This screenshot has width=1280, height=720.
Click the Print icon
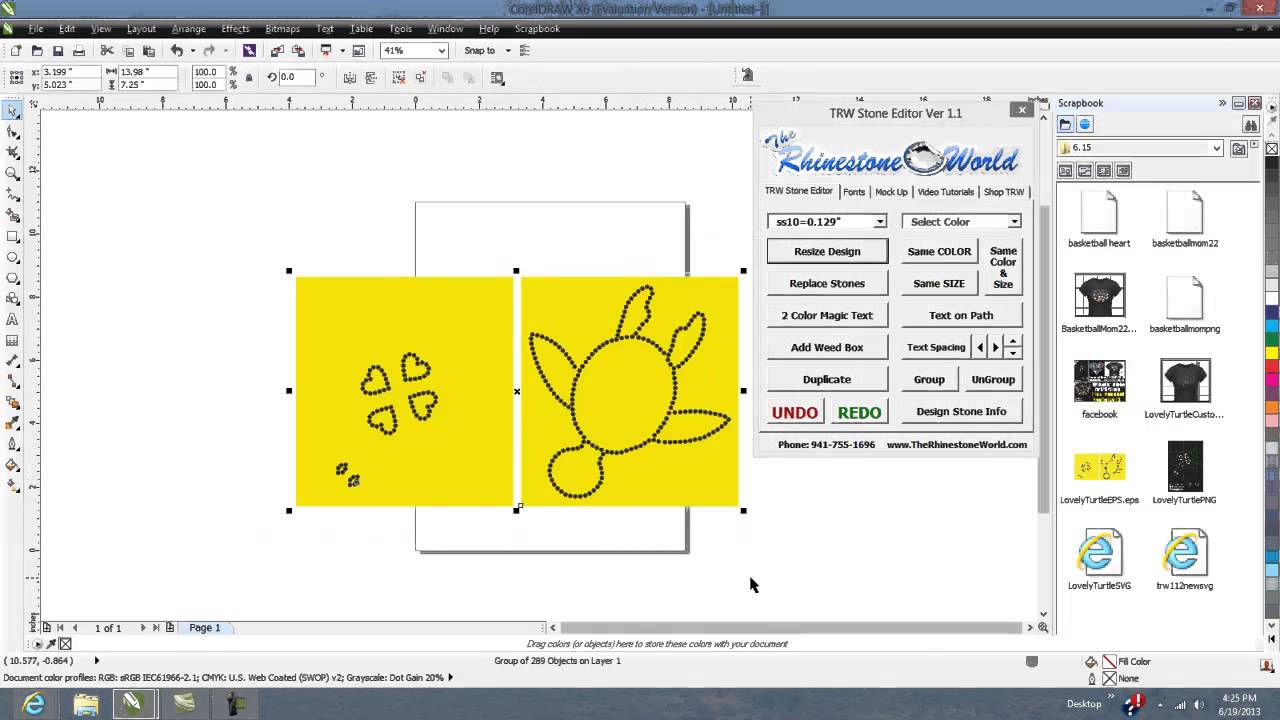[79, 51]
